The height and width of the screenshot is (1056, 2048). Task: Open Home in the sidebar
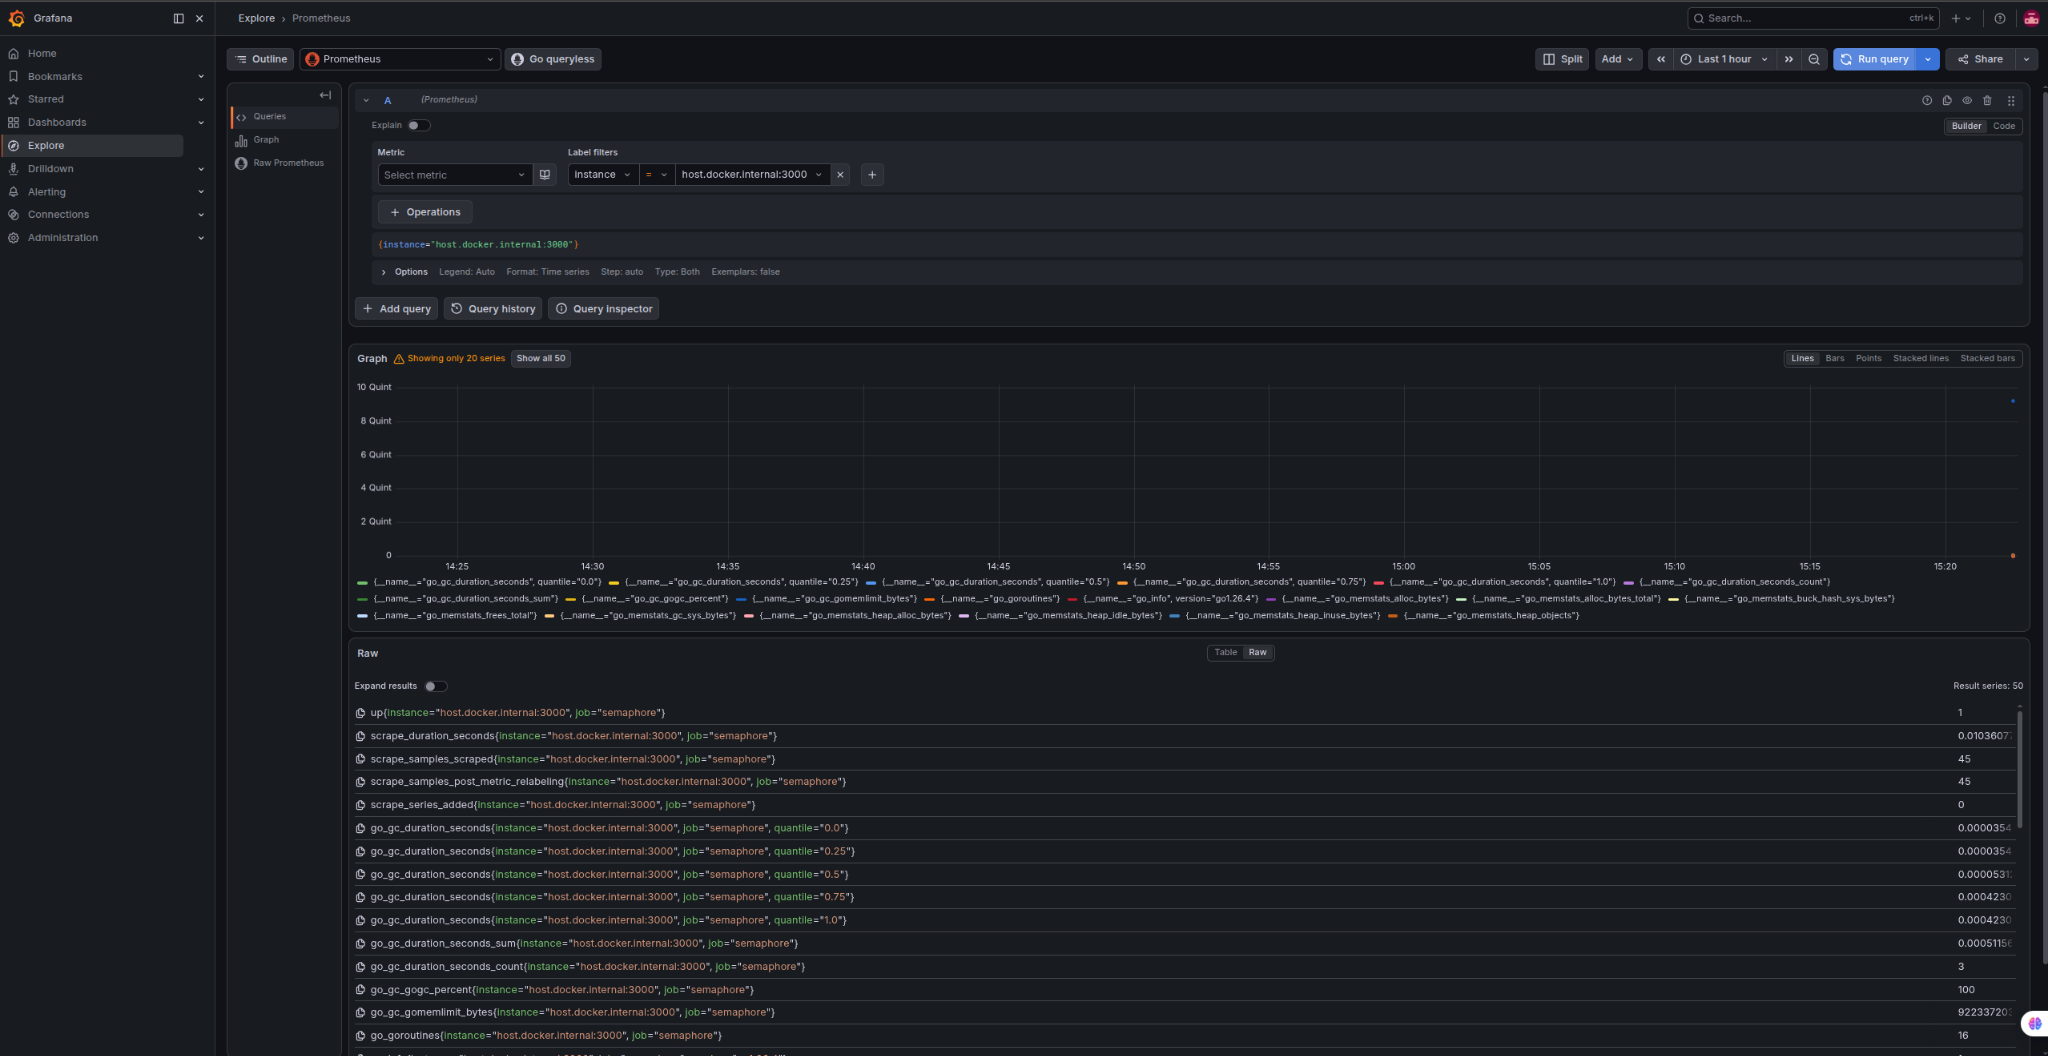click(42, 54)
